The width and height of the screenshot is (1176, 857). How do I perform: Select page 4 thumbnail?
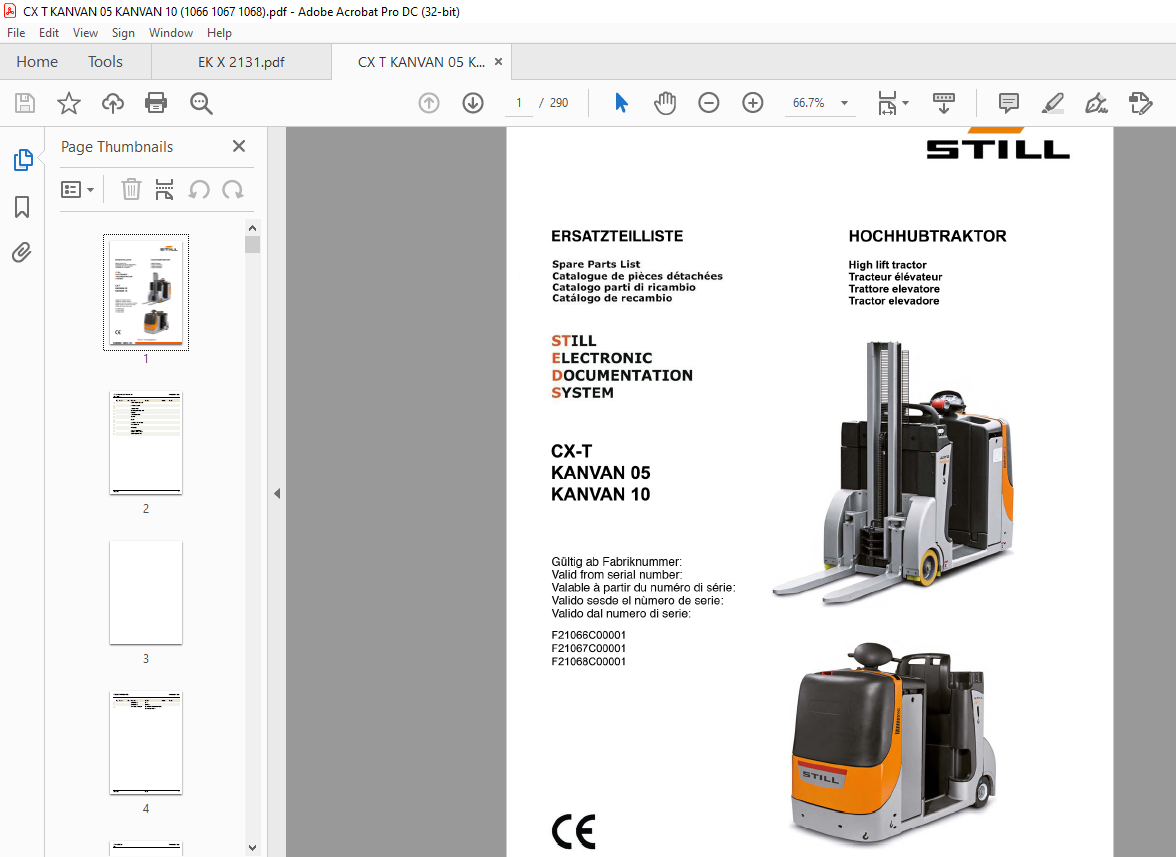pos(146,742)
